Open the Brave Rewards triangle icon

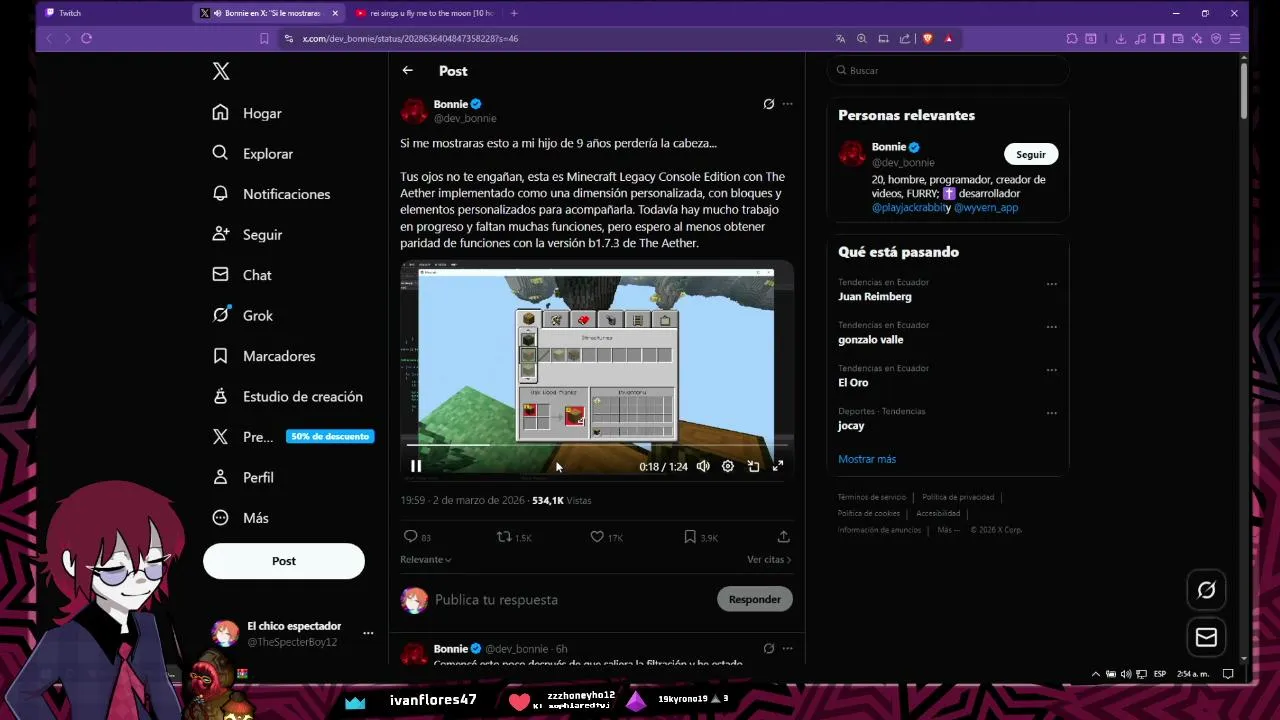(948, 38)
